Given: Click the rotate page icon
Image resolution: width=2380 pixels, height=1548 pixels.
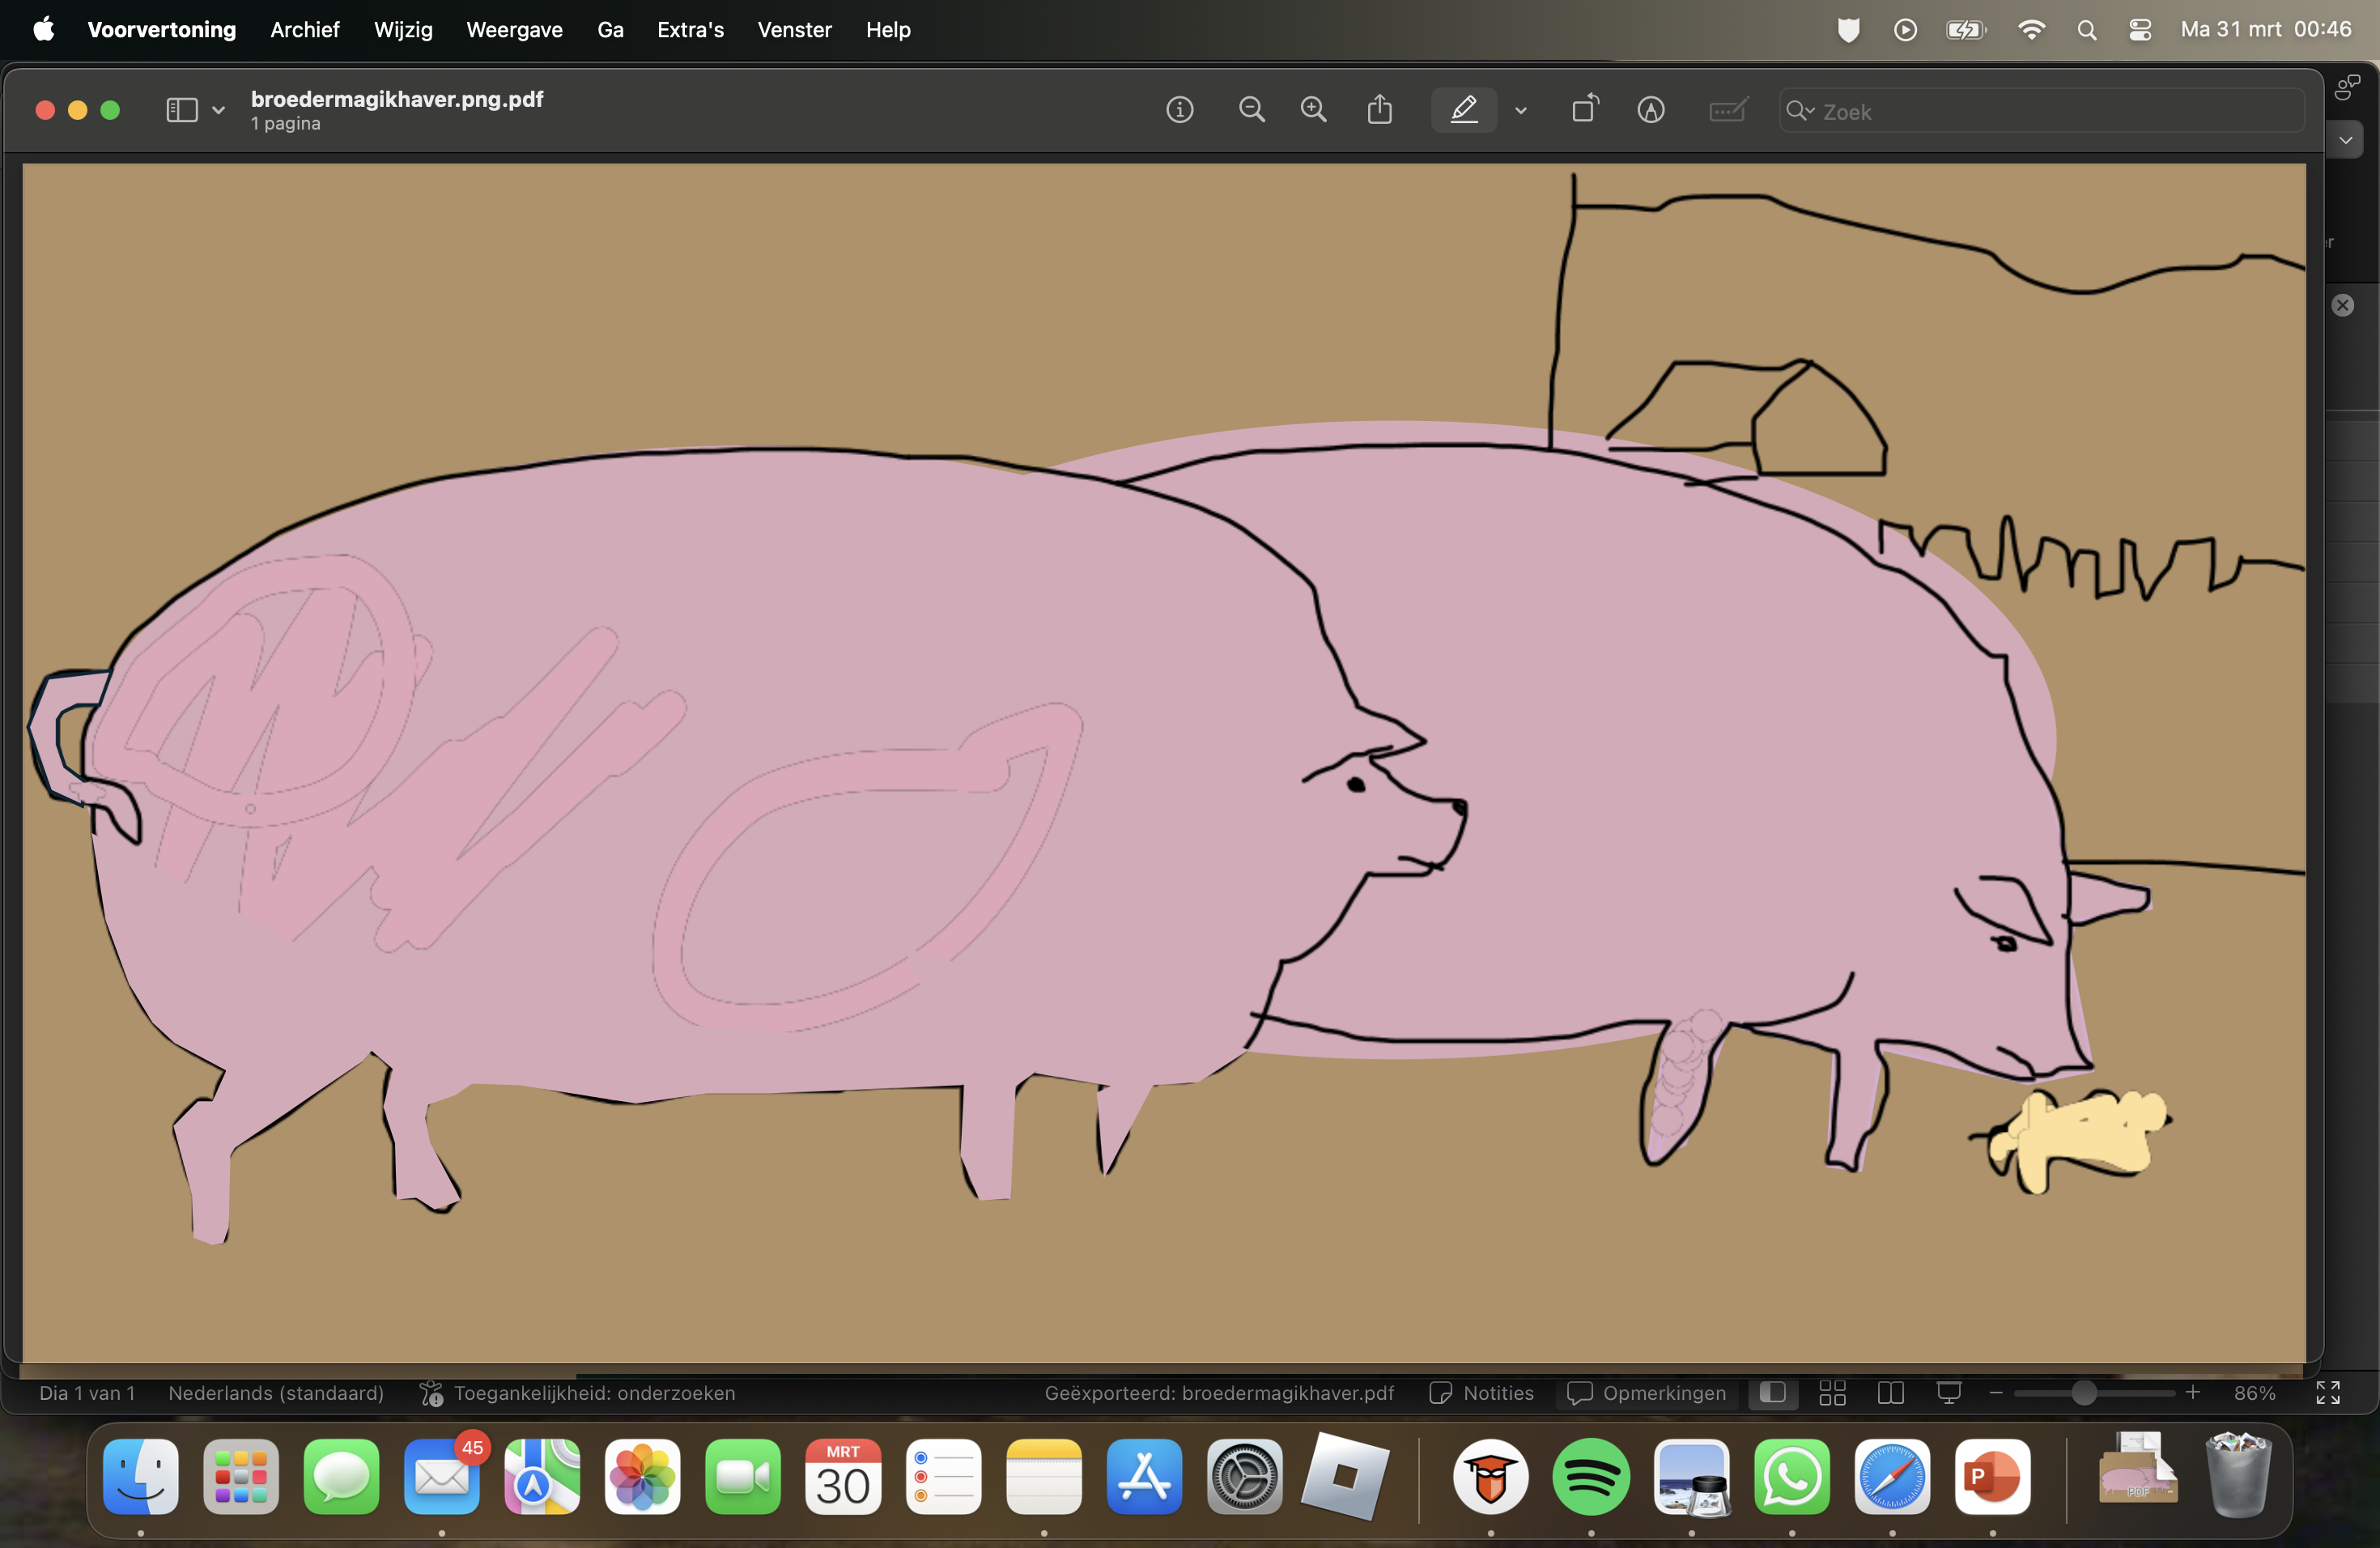Looking at the screenshot, I should coord(1584,110).
